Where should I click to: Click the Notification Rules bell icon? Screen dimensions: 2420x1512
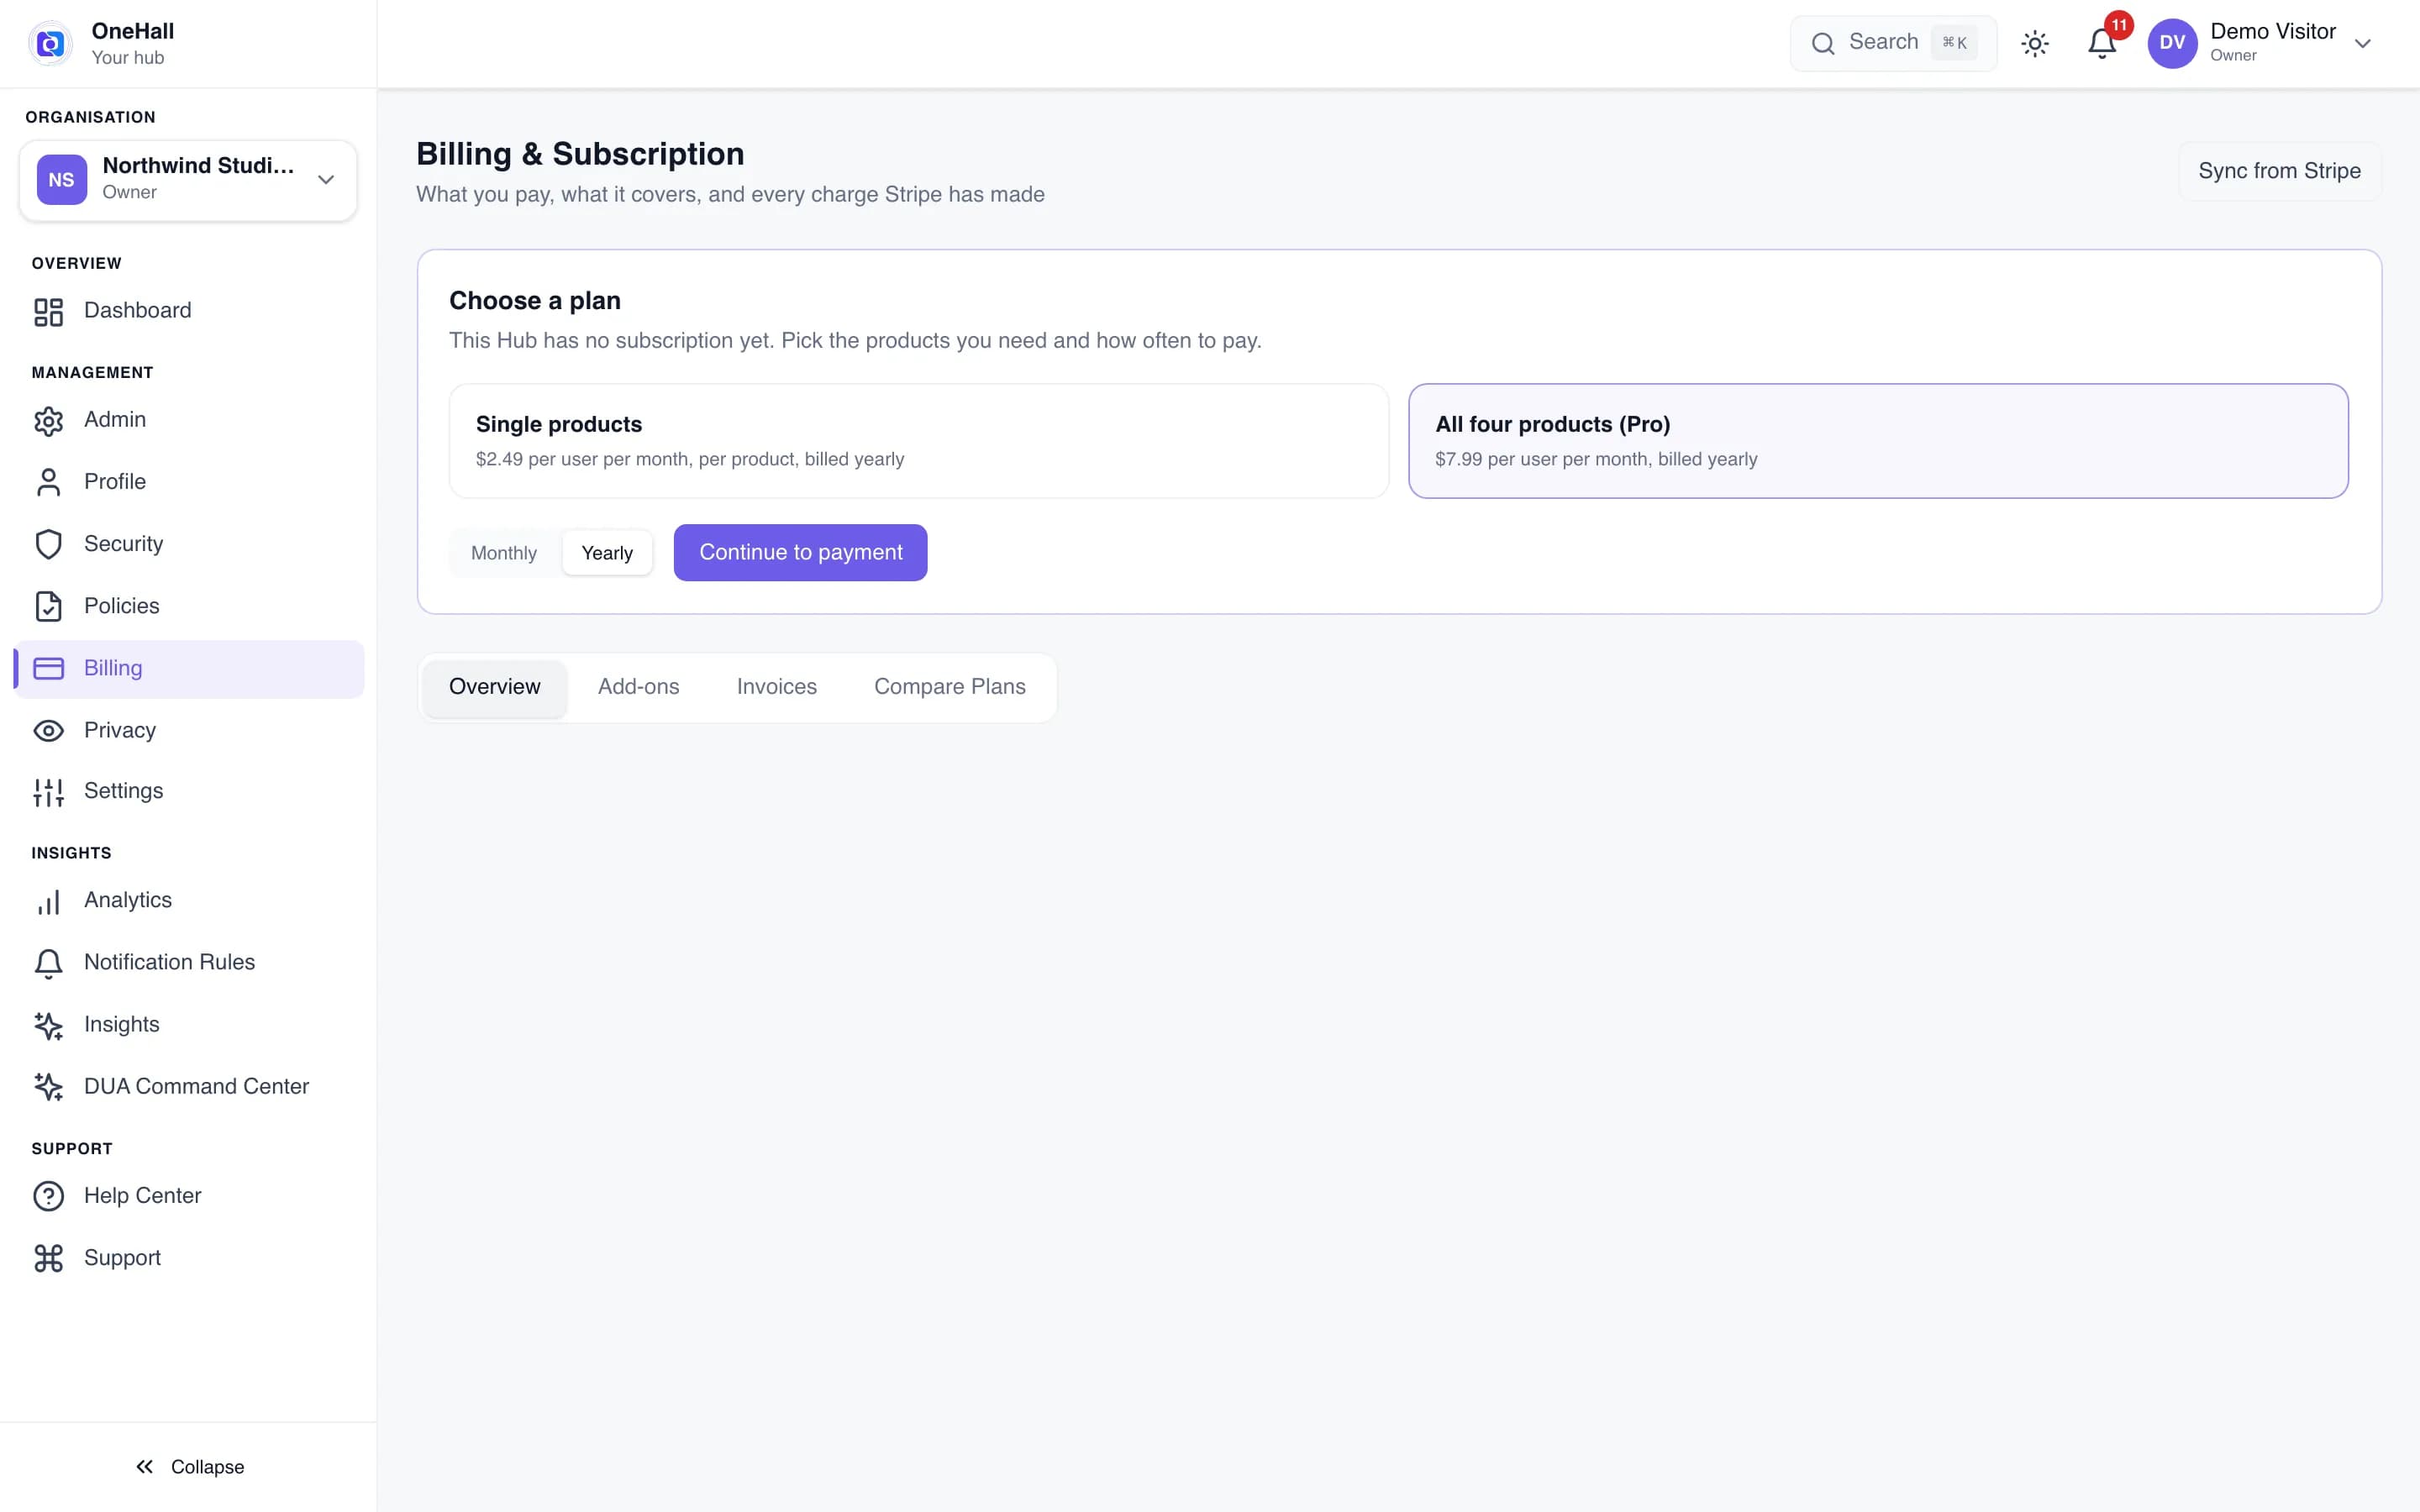click(48, 963)
